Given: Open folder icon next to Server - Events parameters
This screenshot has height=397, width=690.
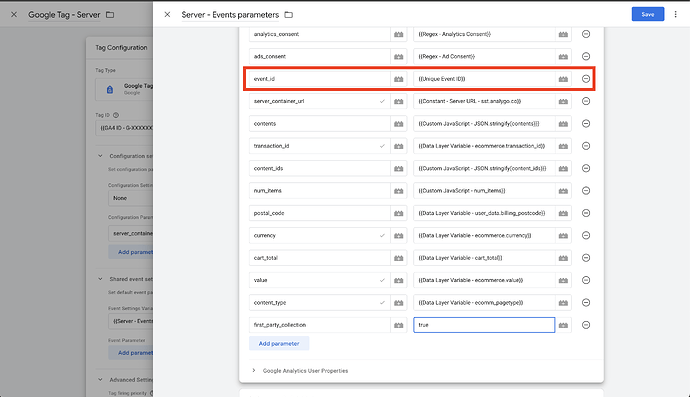Looking at the screenshot, I should [x=289, y=15].
